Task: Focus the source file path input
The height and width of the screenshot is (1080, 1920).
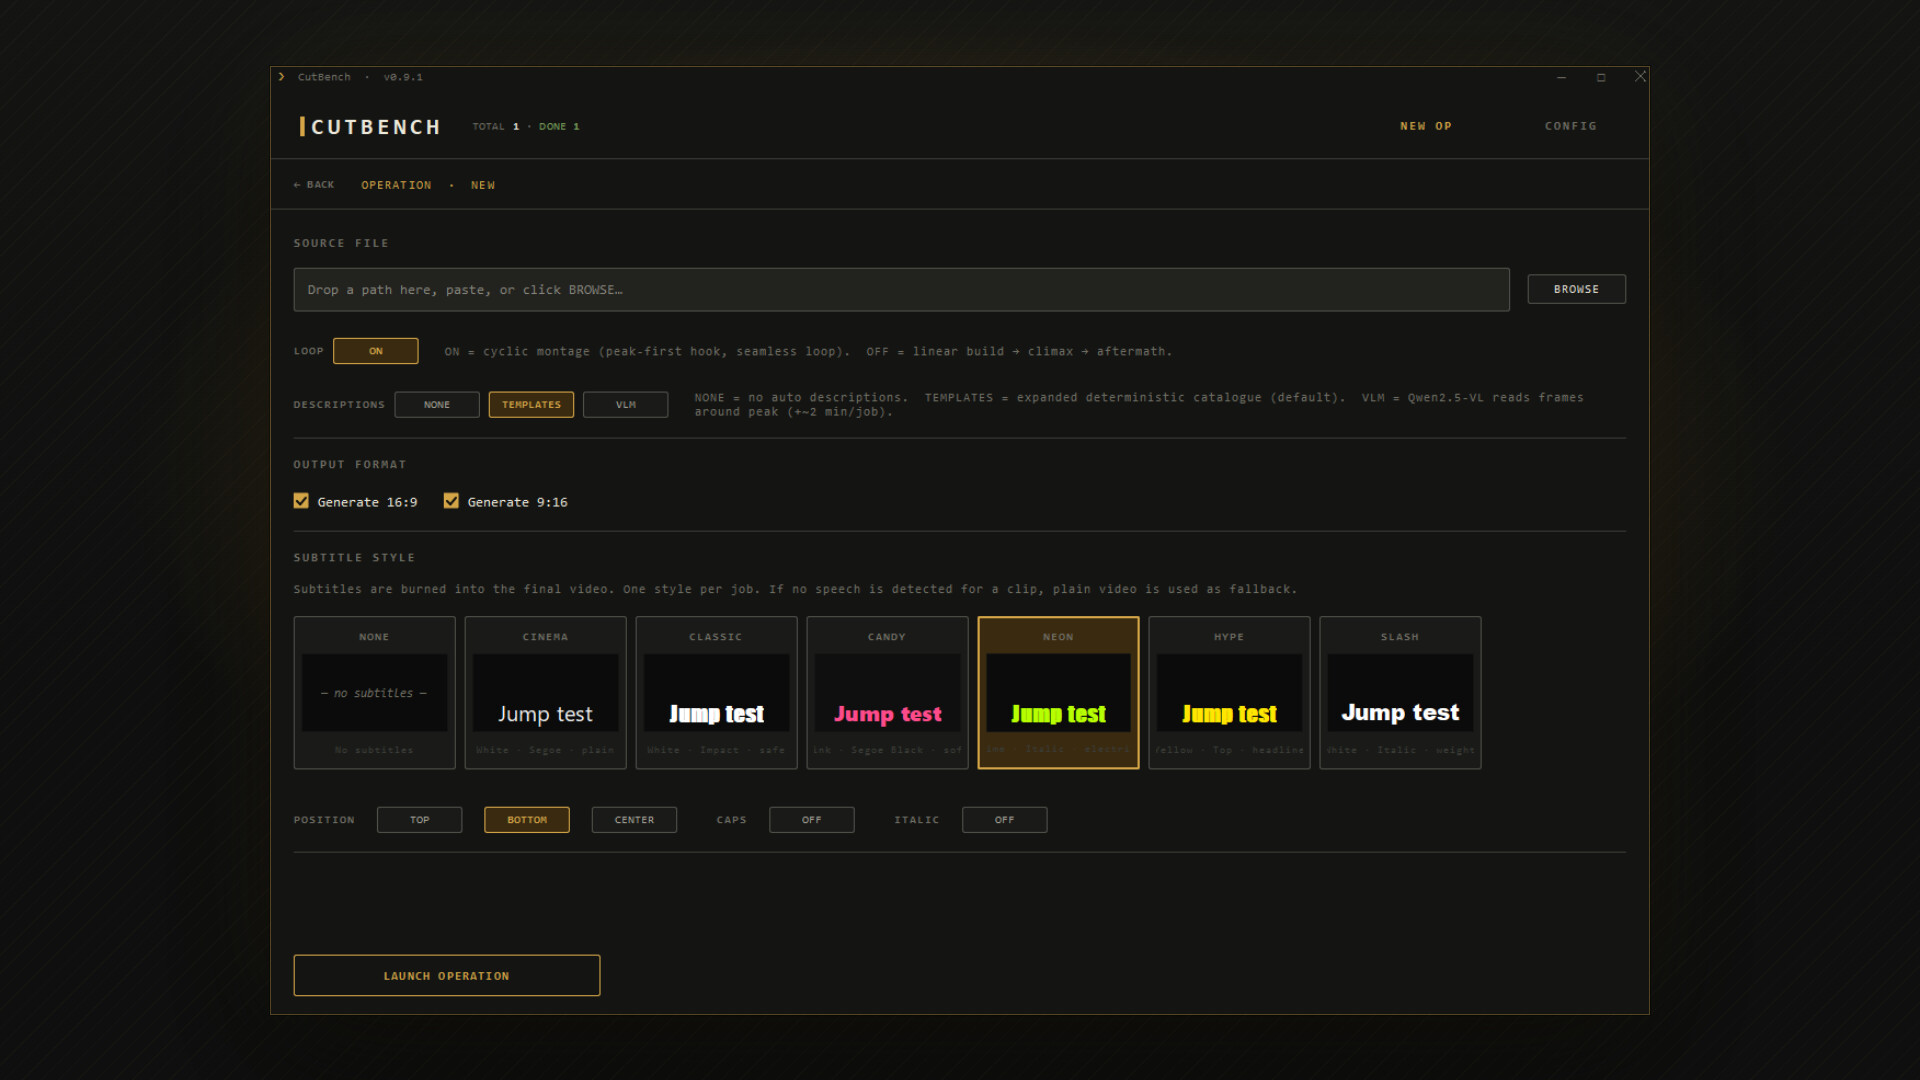Action: tap(901, 290)
